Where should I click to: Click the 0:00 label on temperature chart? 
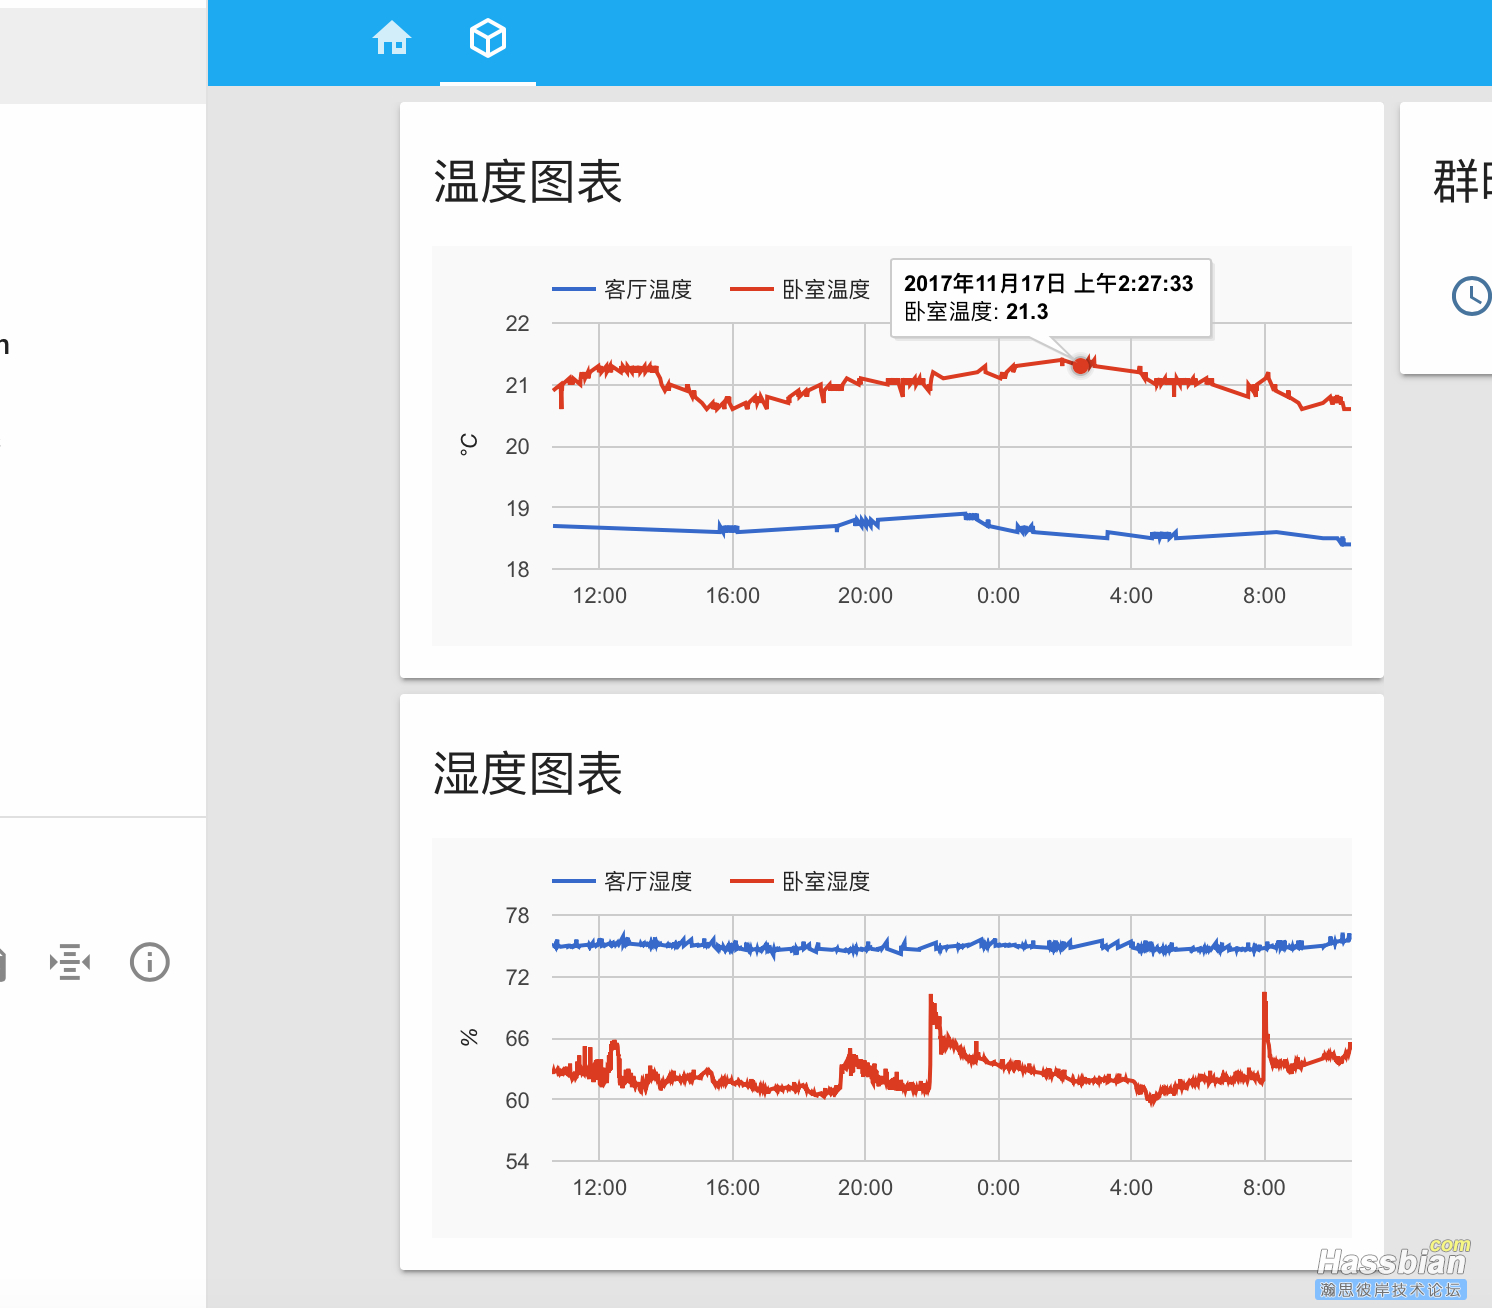point(998,596)
